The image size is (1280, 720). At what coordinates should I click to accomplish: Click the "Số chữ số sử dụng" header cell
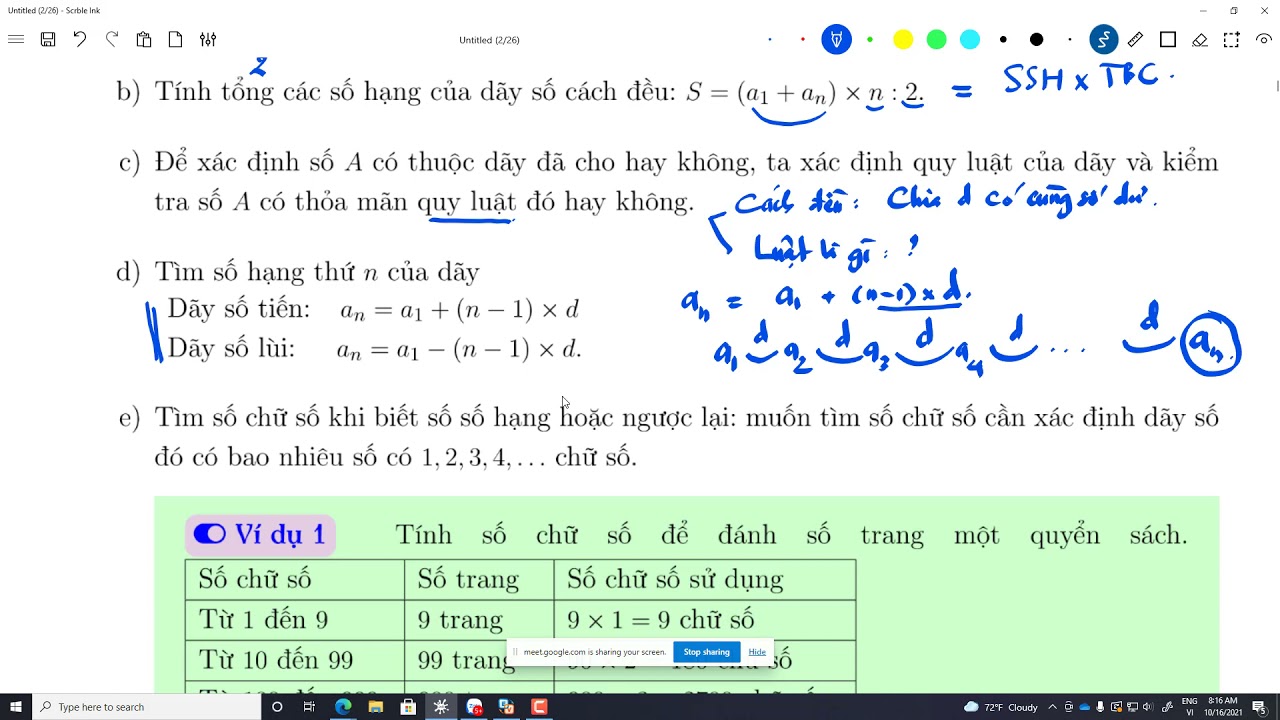click(x=705, y=580)
